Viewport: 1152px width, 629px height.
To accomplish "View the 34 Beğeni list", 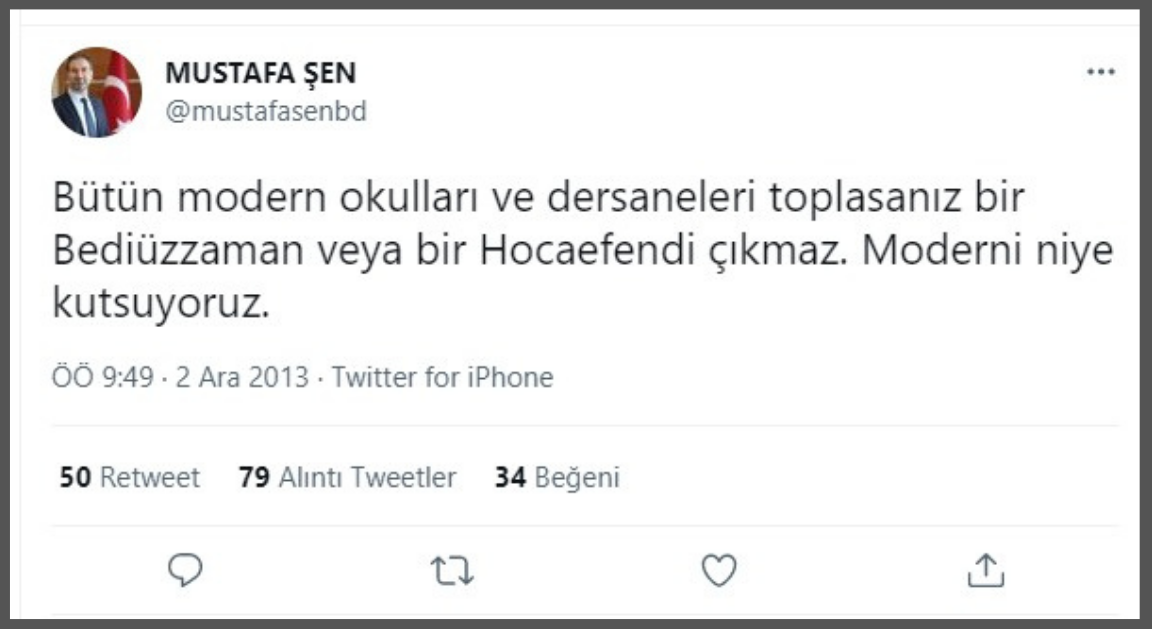I will pos(558,477).
